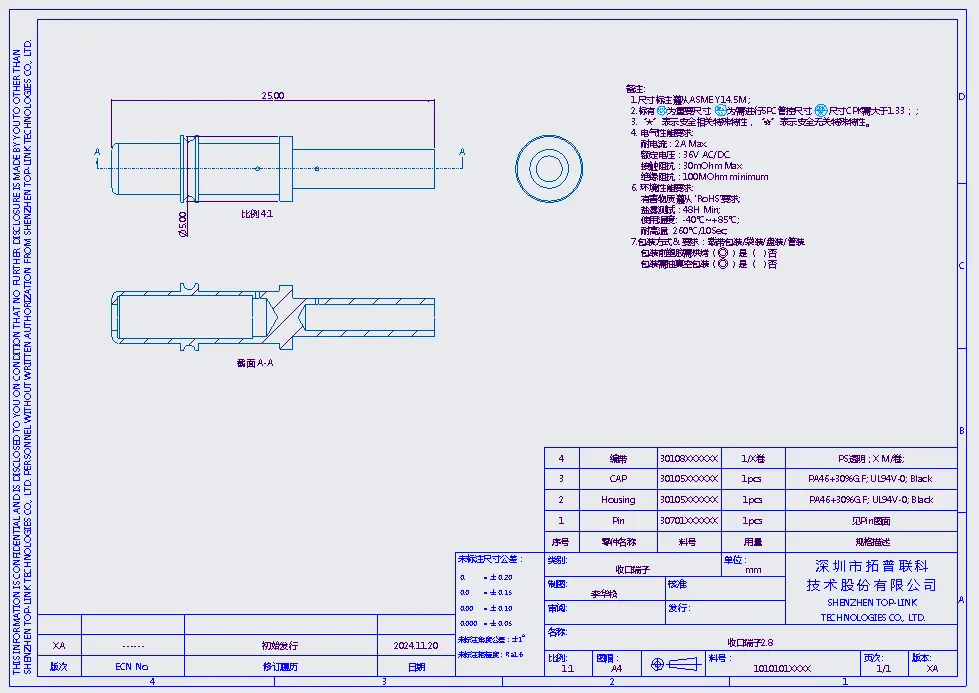Click the empty 否 bracket for 包装需抽真空包装
This screenshot has width=979, height=693.
(x=760, y=264)
